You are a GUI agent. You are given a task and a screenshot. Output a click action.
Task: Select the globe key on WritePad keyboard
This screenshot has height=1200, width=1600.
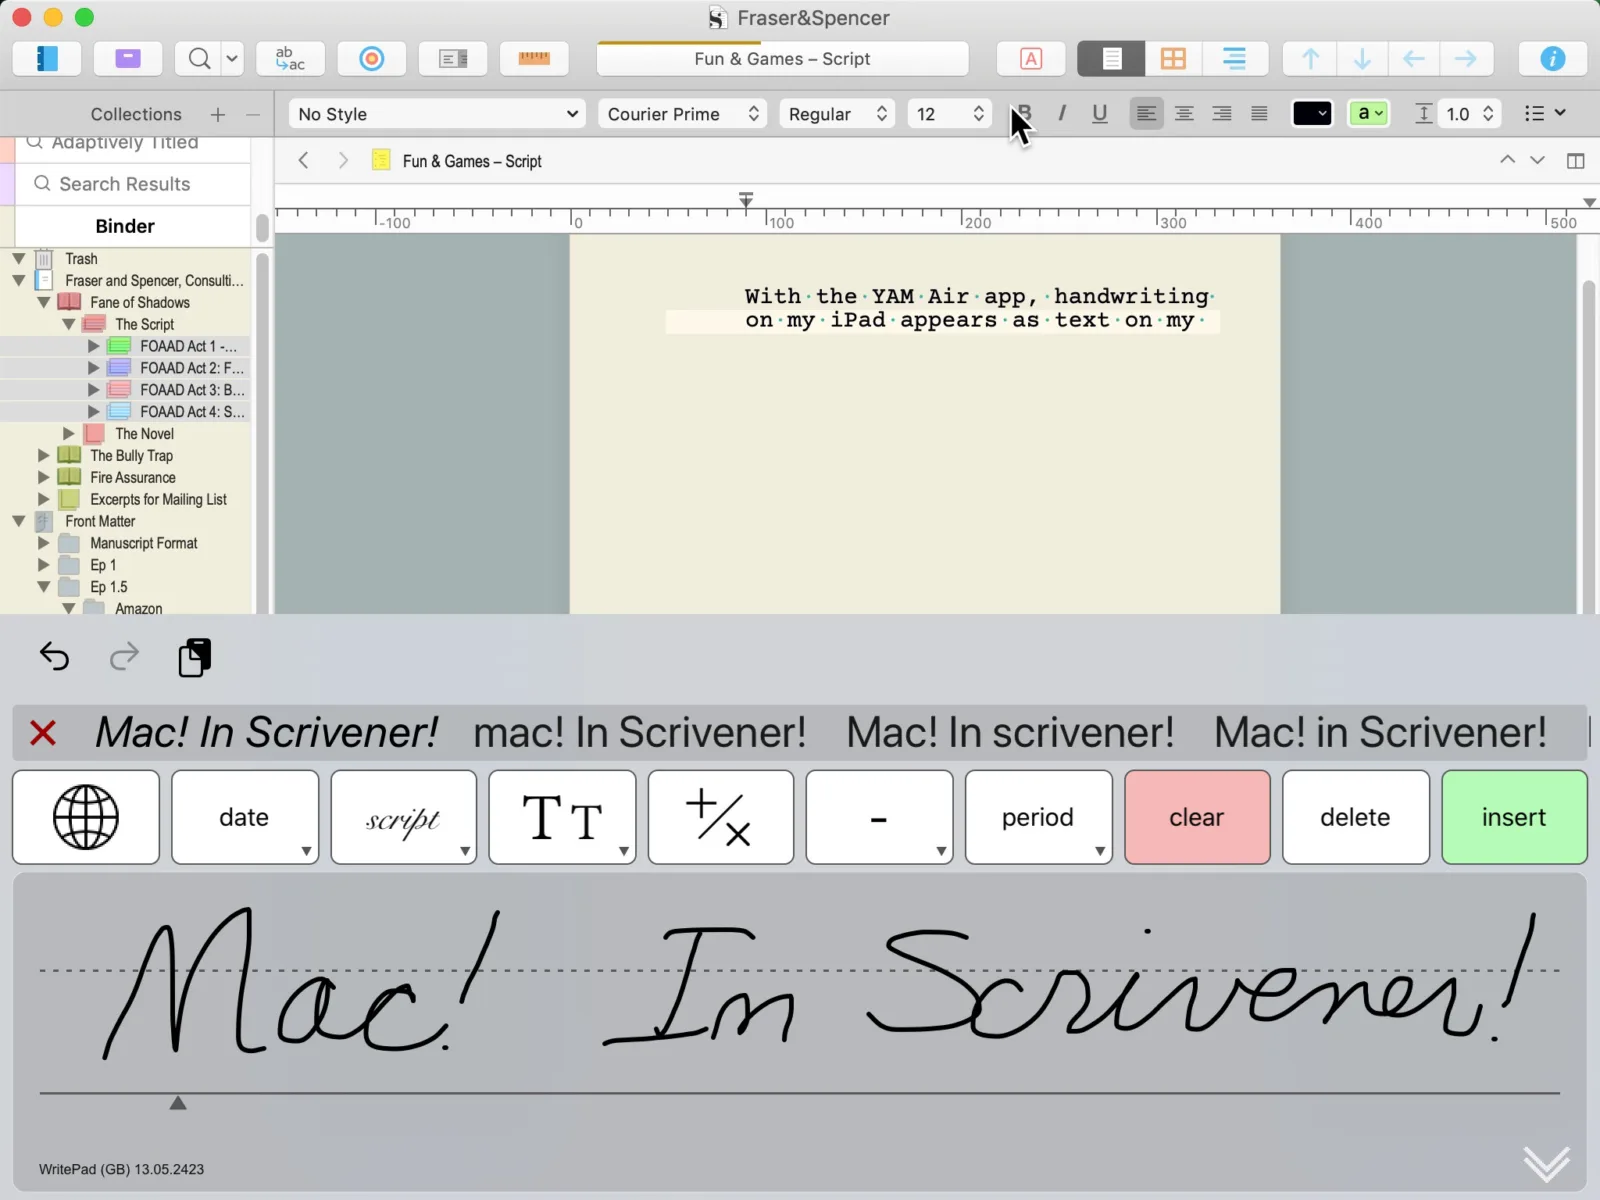tap(85, 817)
